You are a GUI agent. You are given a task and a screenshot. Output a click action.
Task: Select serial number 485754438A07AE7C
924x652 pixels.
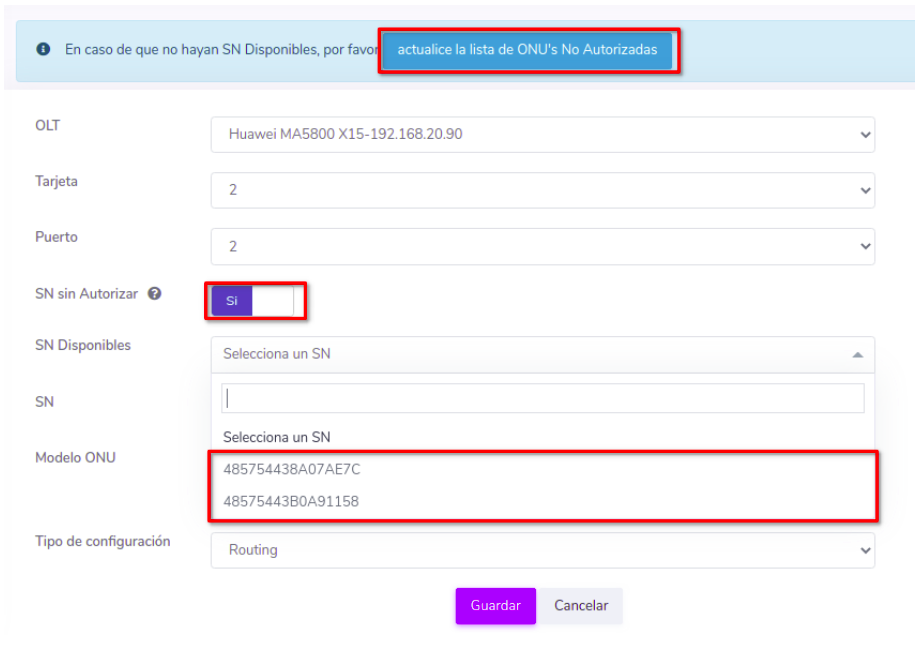pyautogui.click(x=292, y=469)
